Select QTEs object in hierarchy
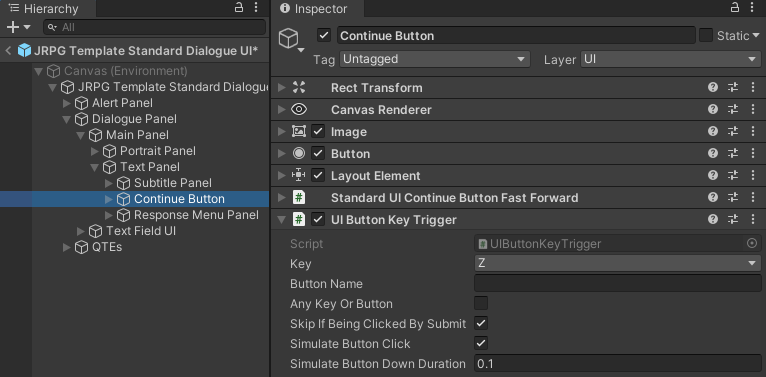The width and height of the screenshot is (766, 377). pyautogui.click(x=107, y=247)
